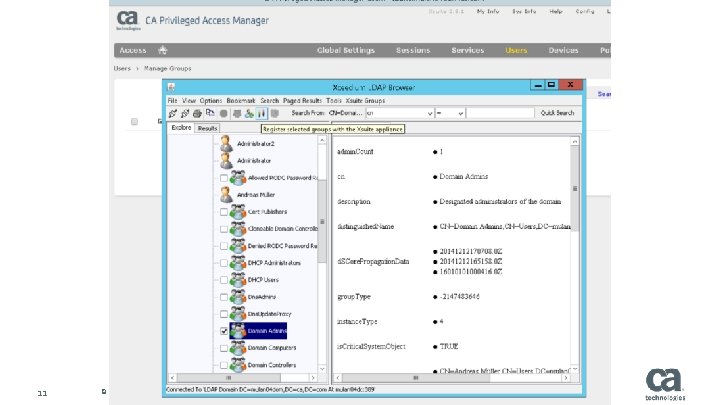The image size is (720, 405).
Task: Open the Options menu
Action: tap(211, 101)
